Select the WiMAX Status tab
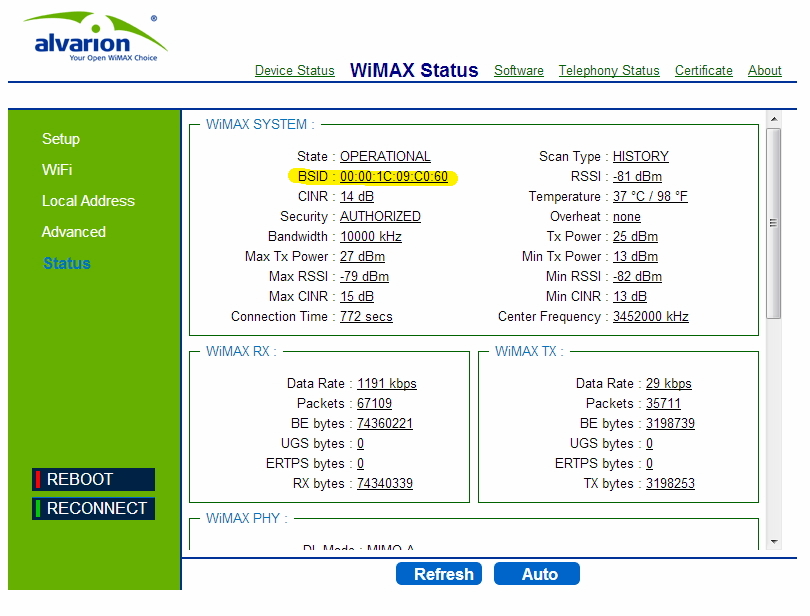Screen dimensions: 810x616 pyautogui.click(x=414, y=70)
